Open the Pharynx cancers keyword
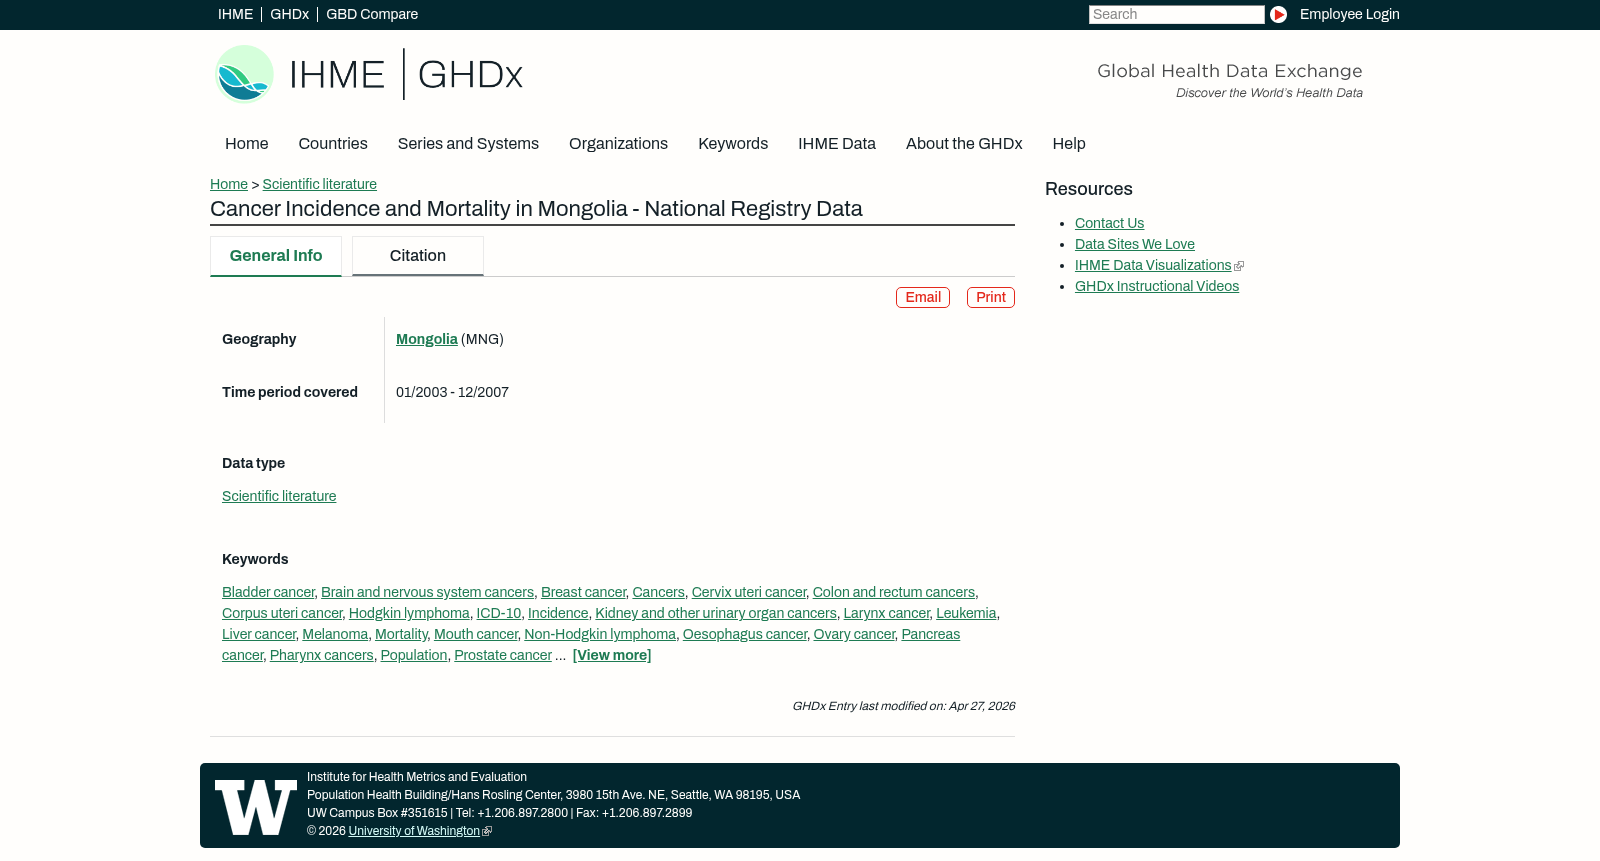 tap(321, 655)
